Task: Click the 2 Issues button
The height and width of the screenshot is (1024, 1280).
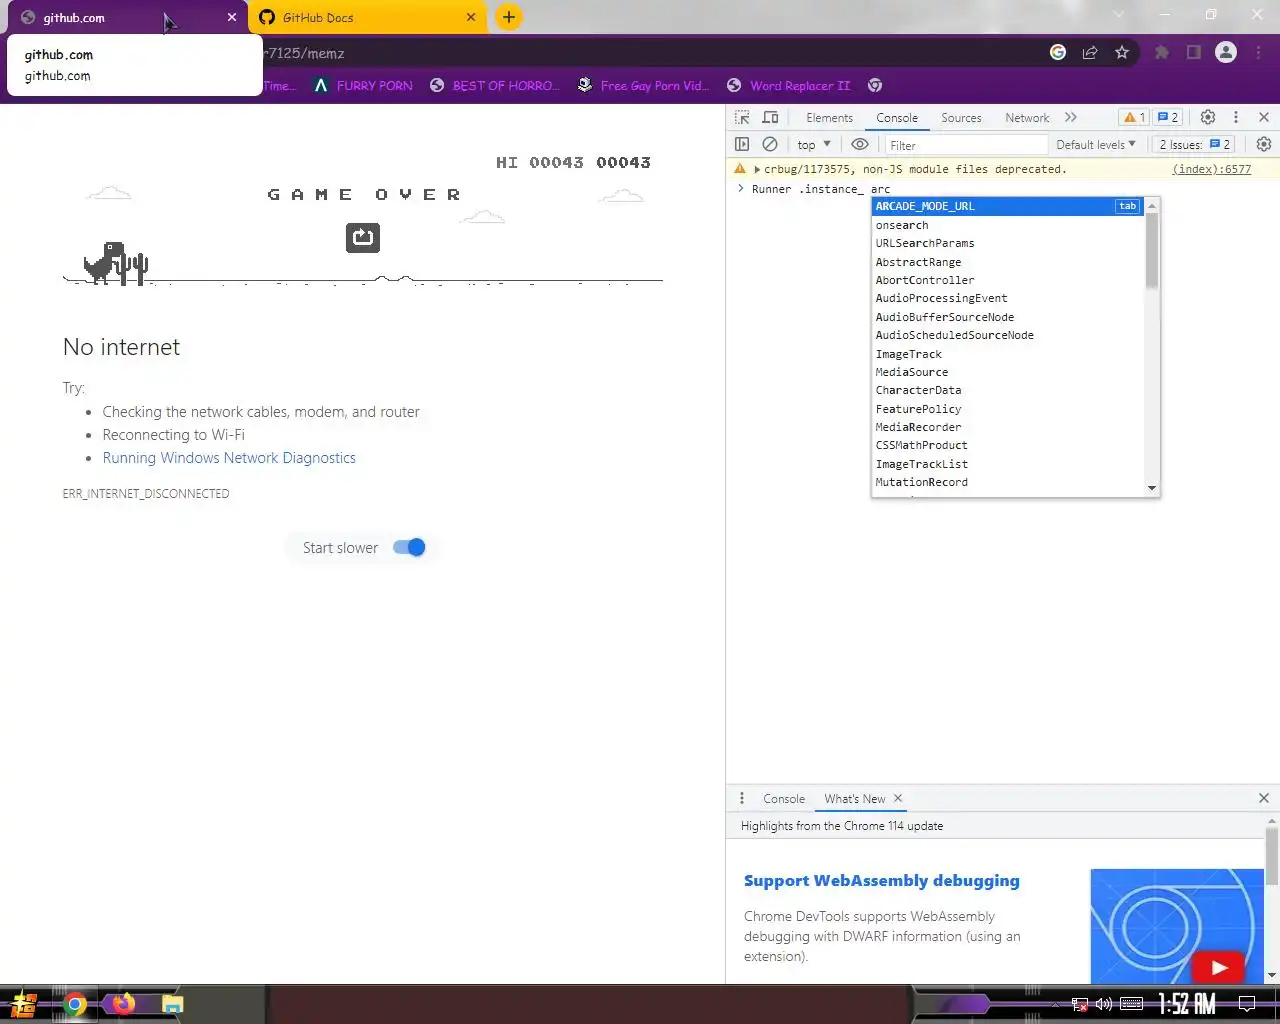Action: 1195,144
